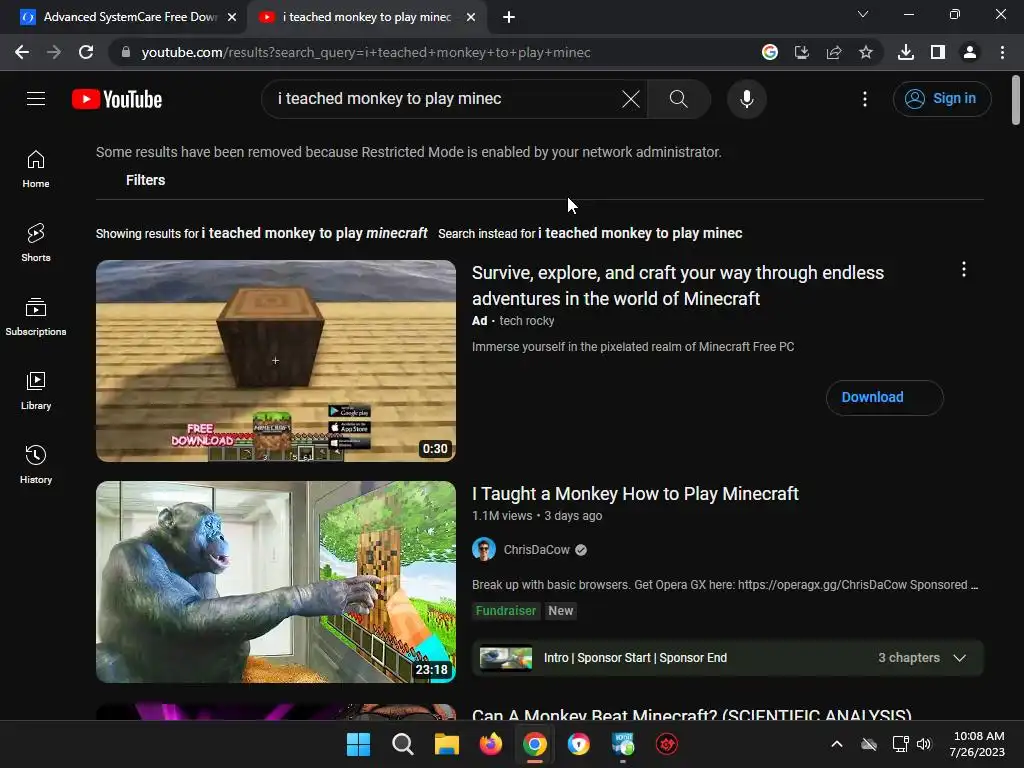Open ChrisDaCow channel name
Viewport: 1024px width, 768px height.
536,550
